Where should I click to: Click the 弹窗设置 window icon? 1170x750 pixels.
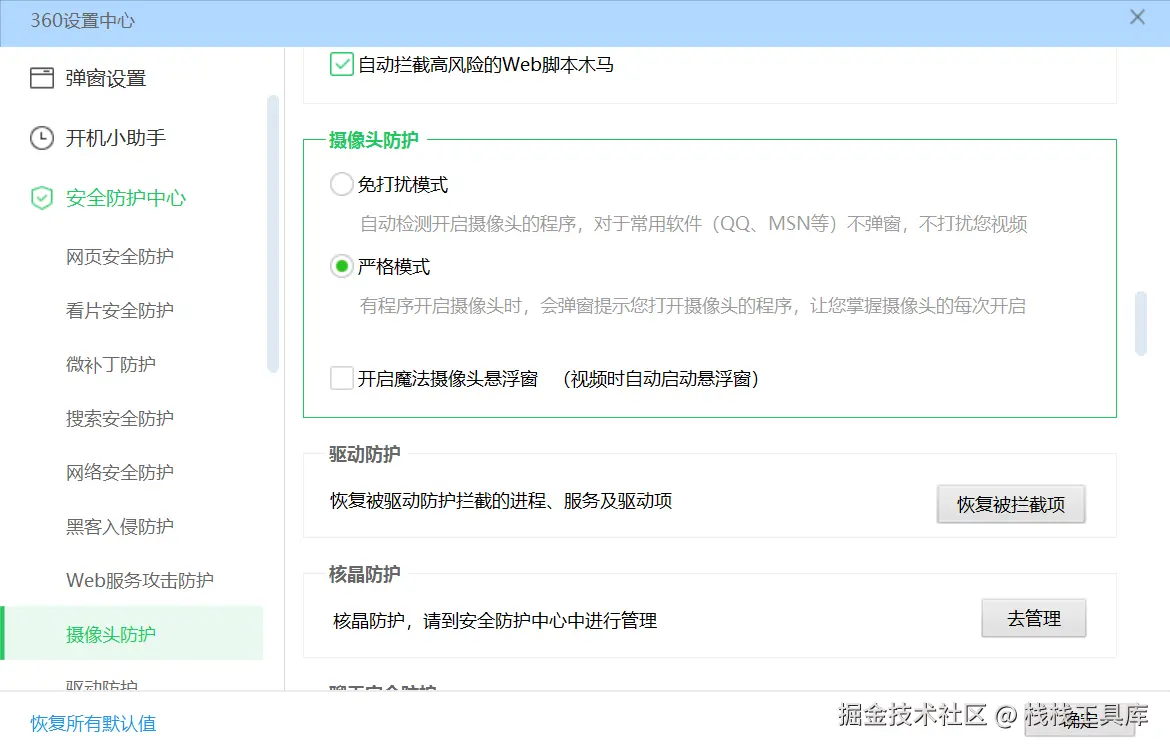42,78
